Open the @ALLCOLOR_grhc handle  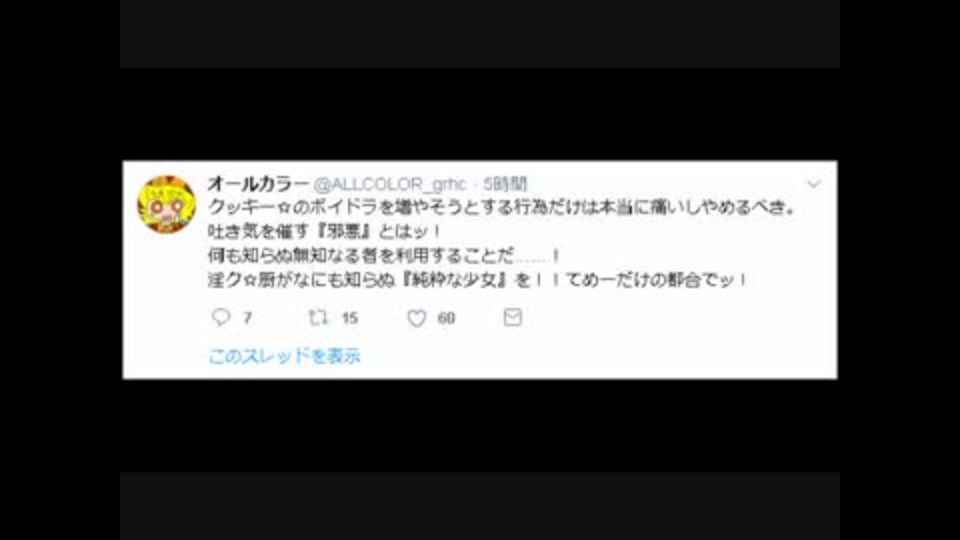click(390, 184)
